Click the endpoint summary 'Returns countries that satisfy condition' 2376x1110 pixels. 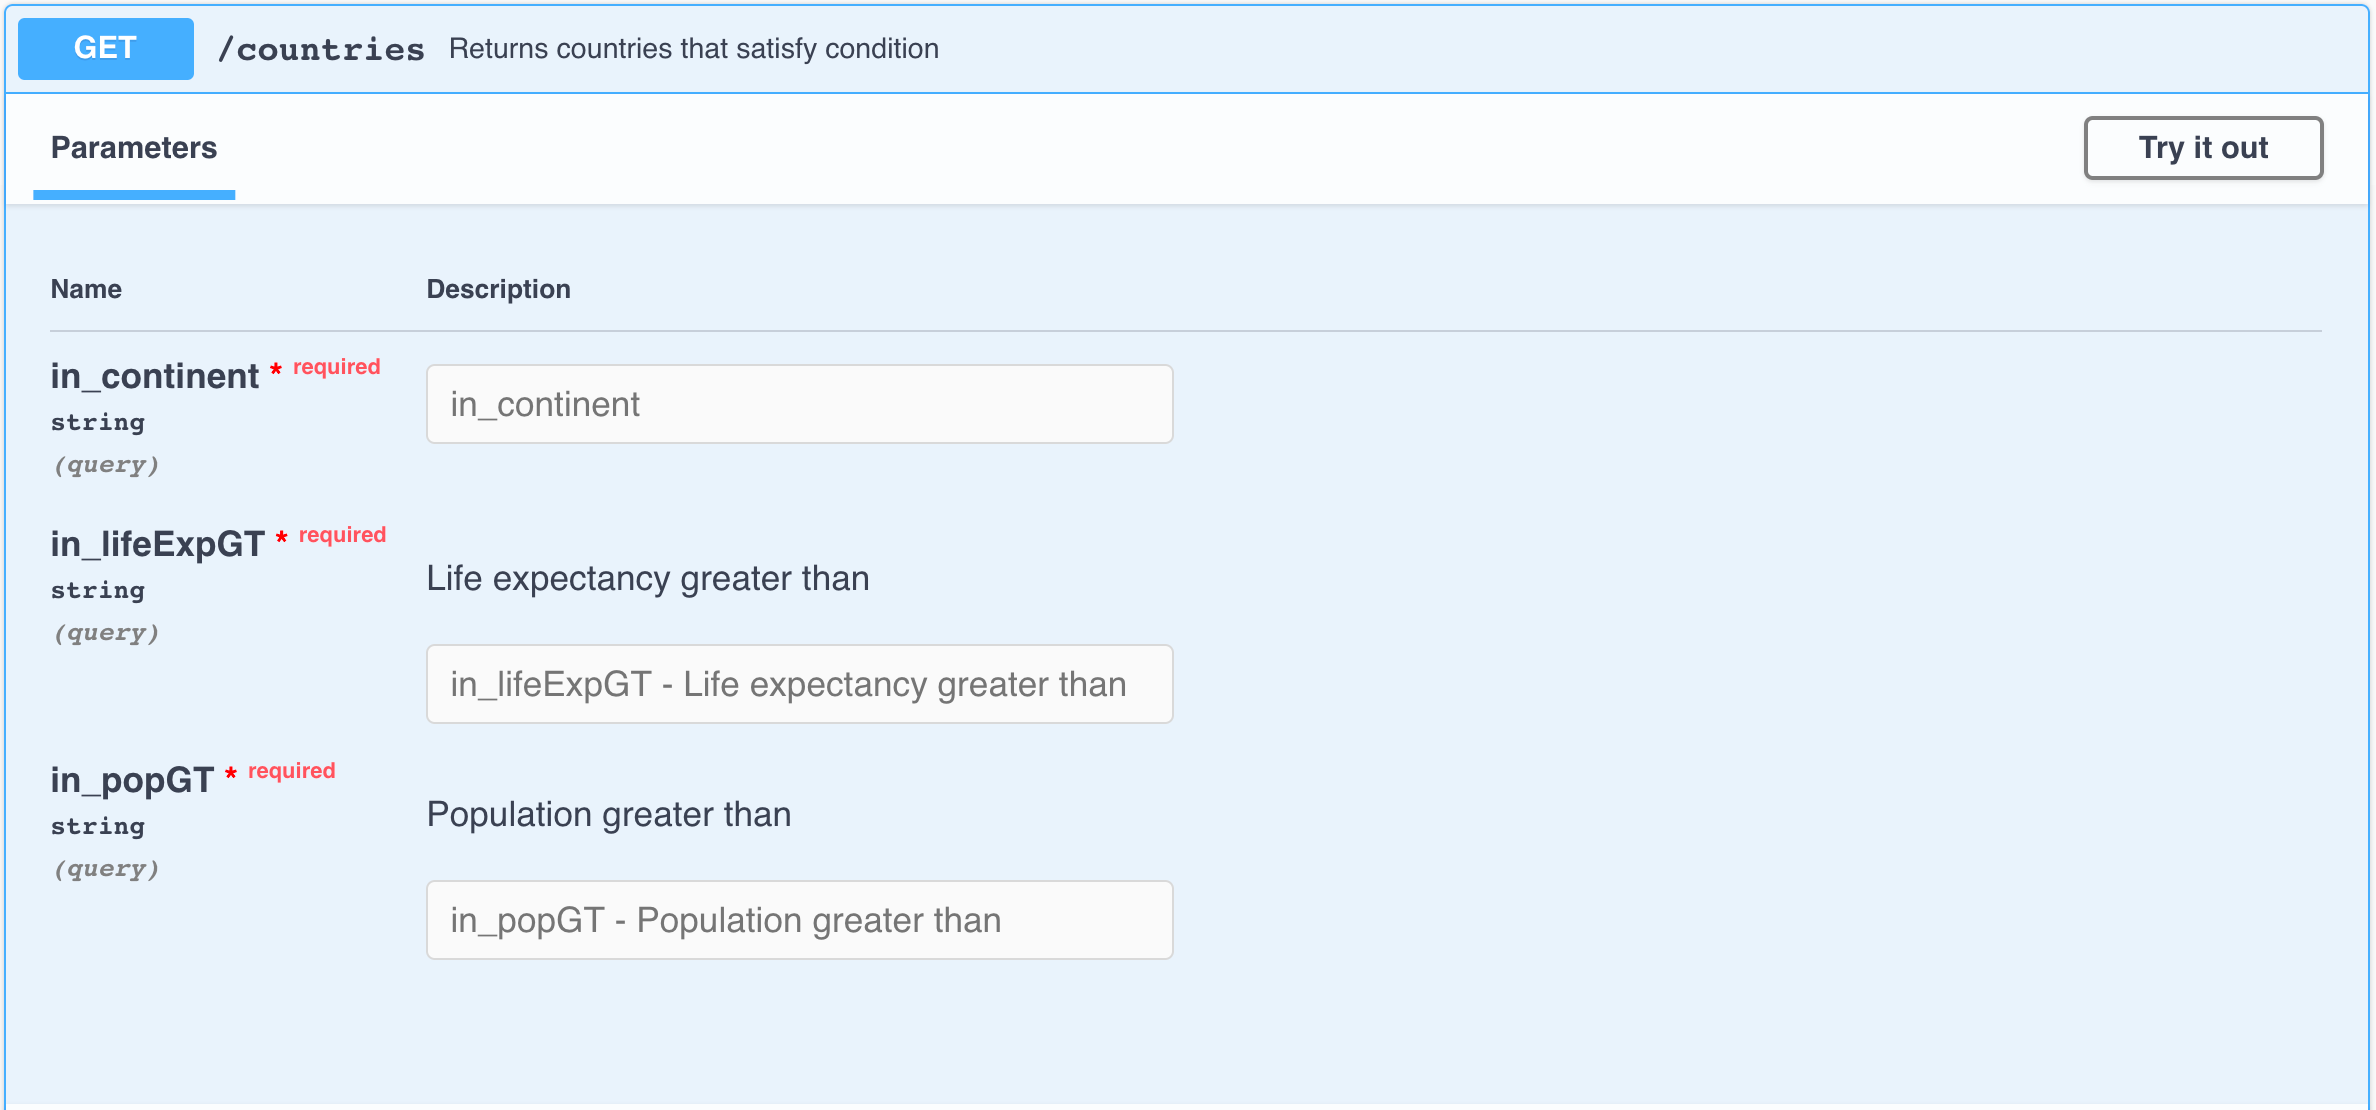694,49
